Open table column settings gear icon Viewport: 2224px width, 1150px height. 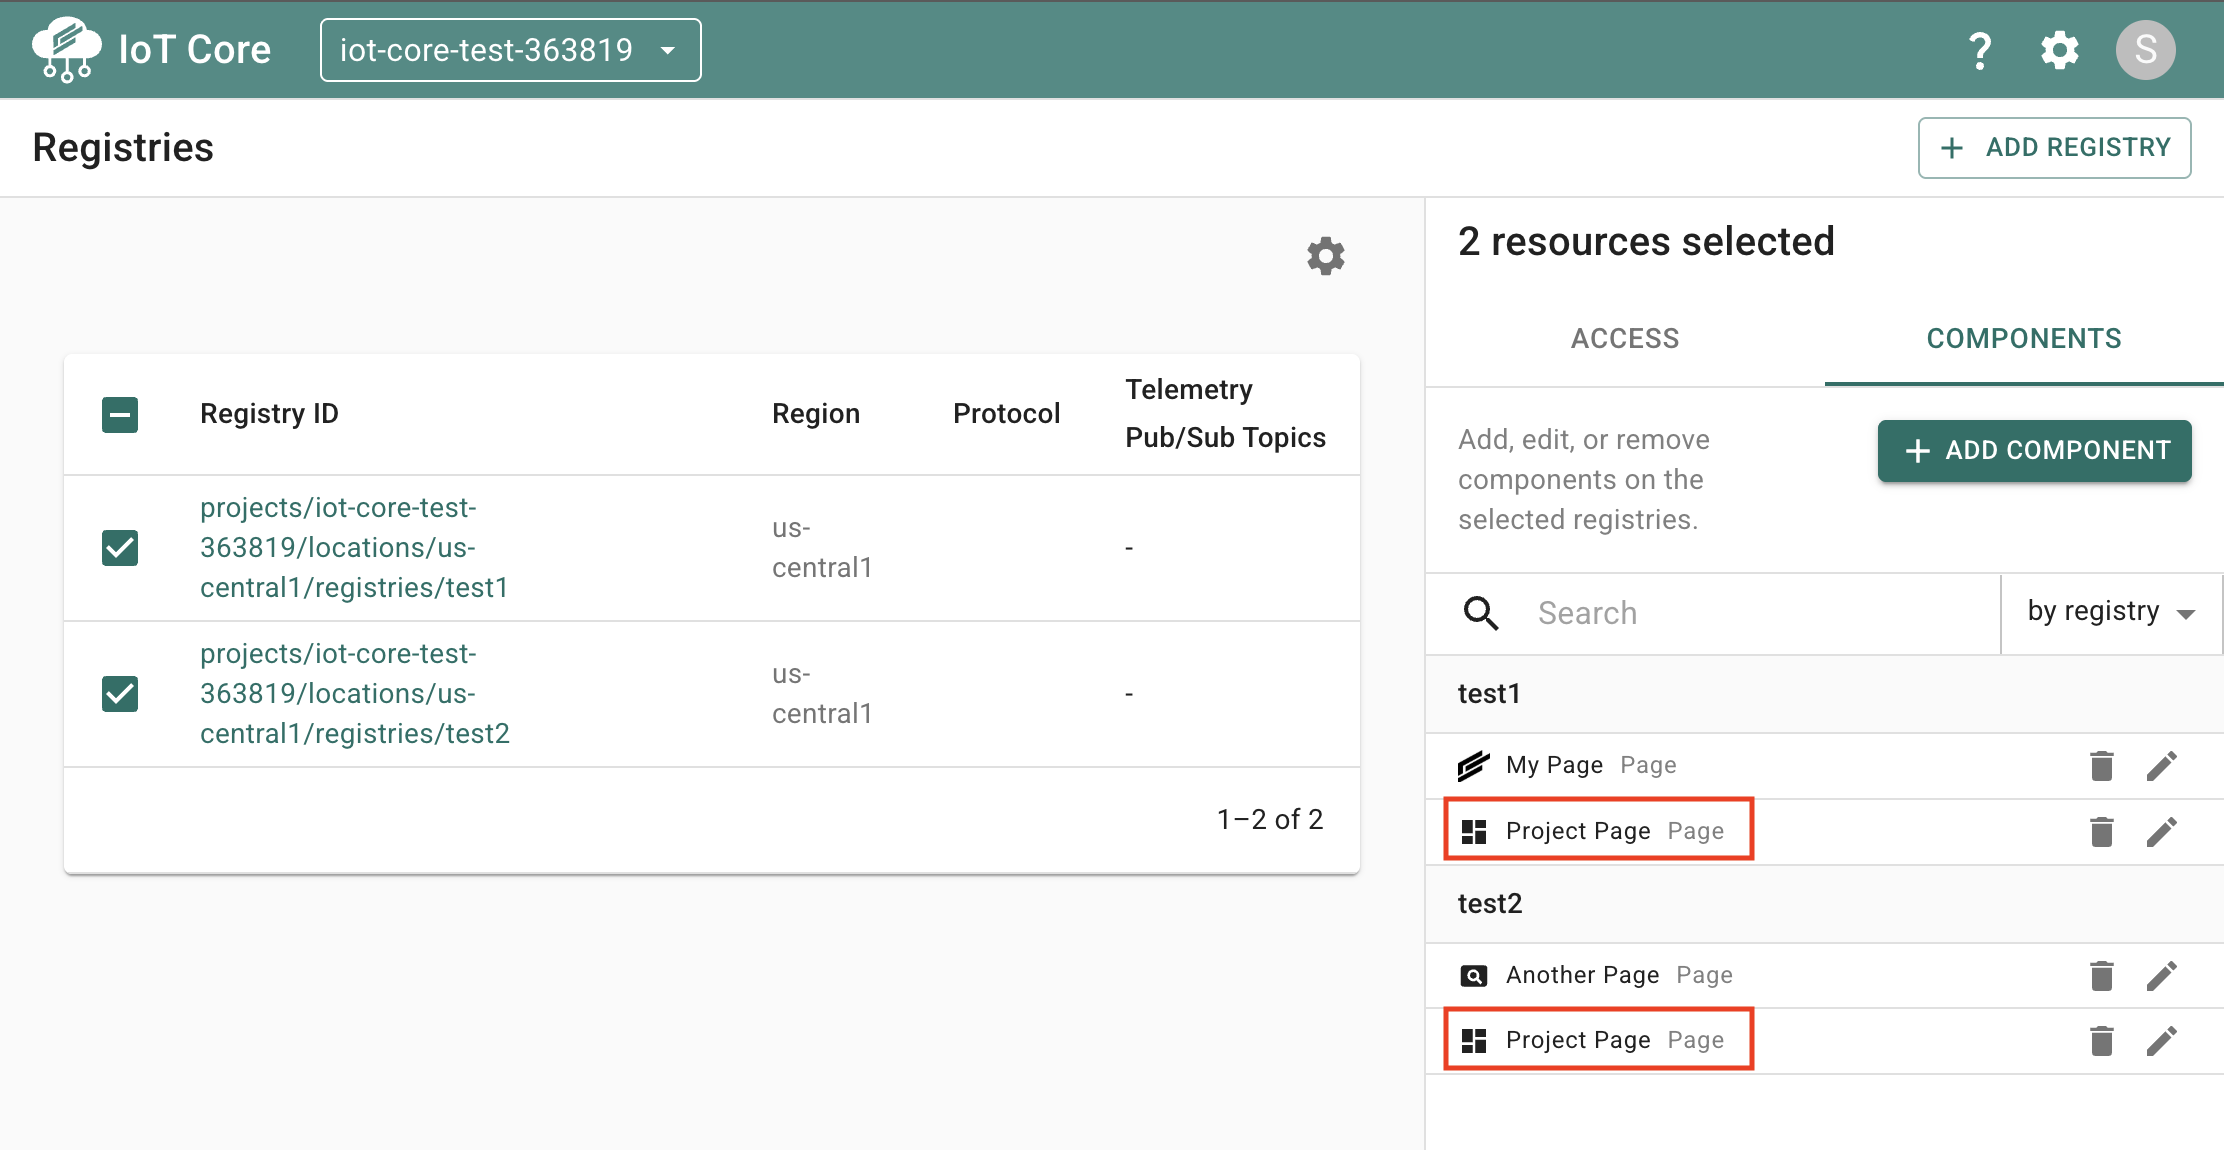pos(1326,256)
